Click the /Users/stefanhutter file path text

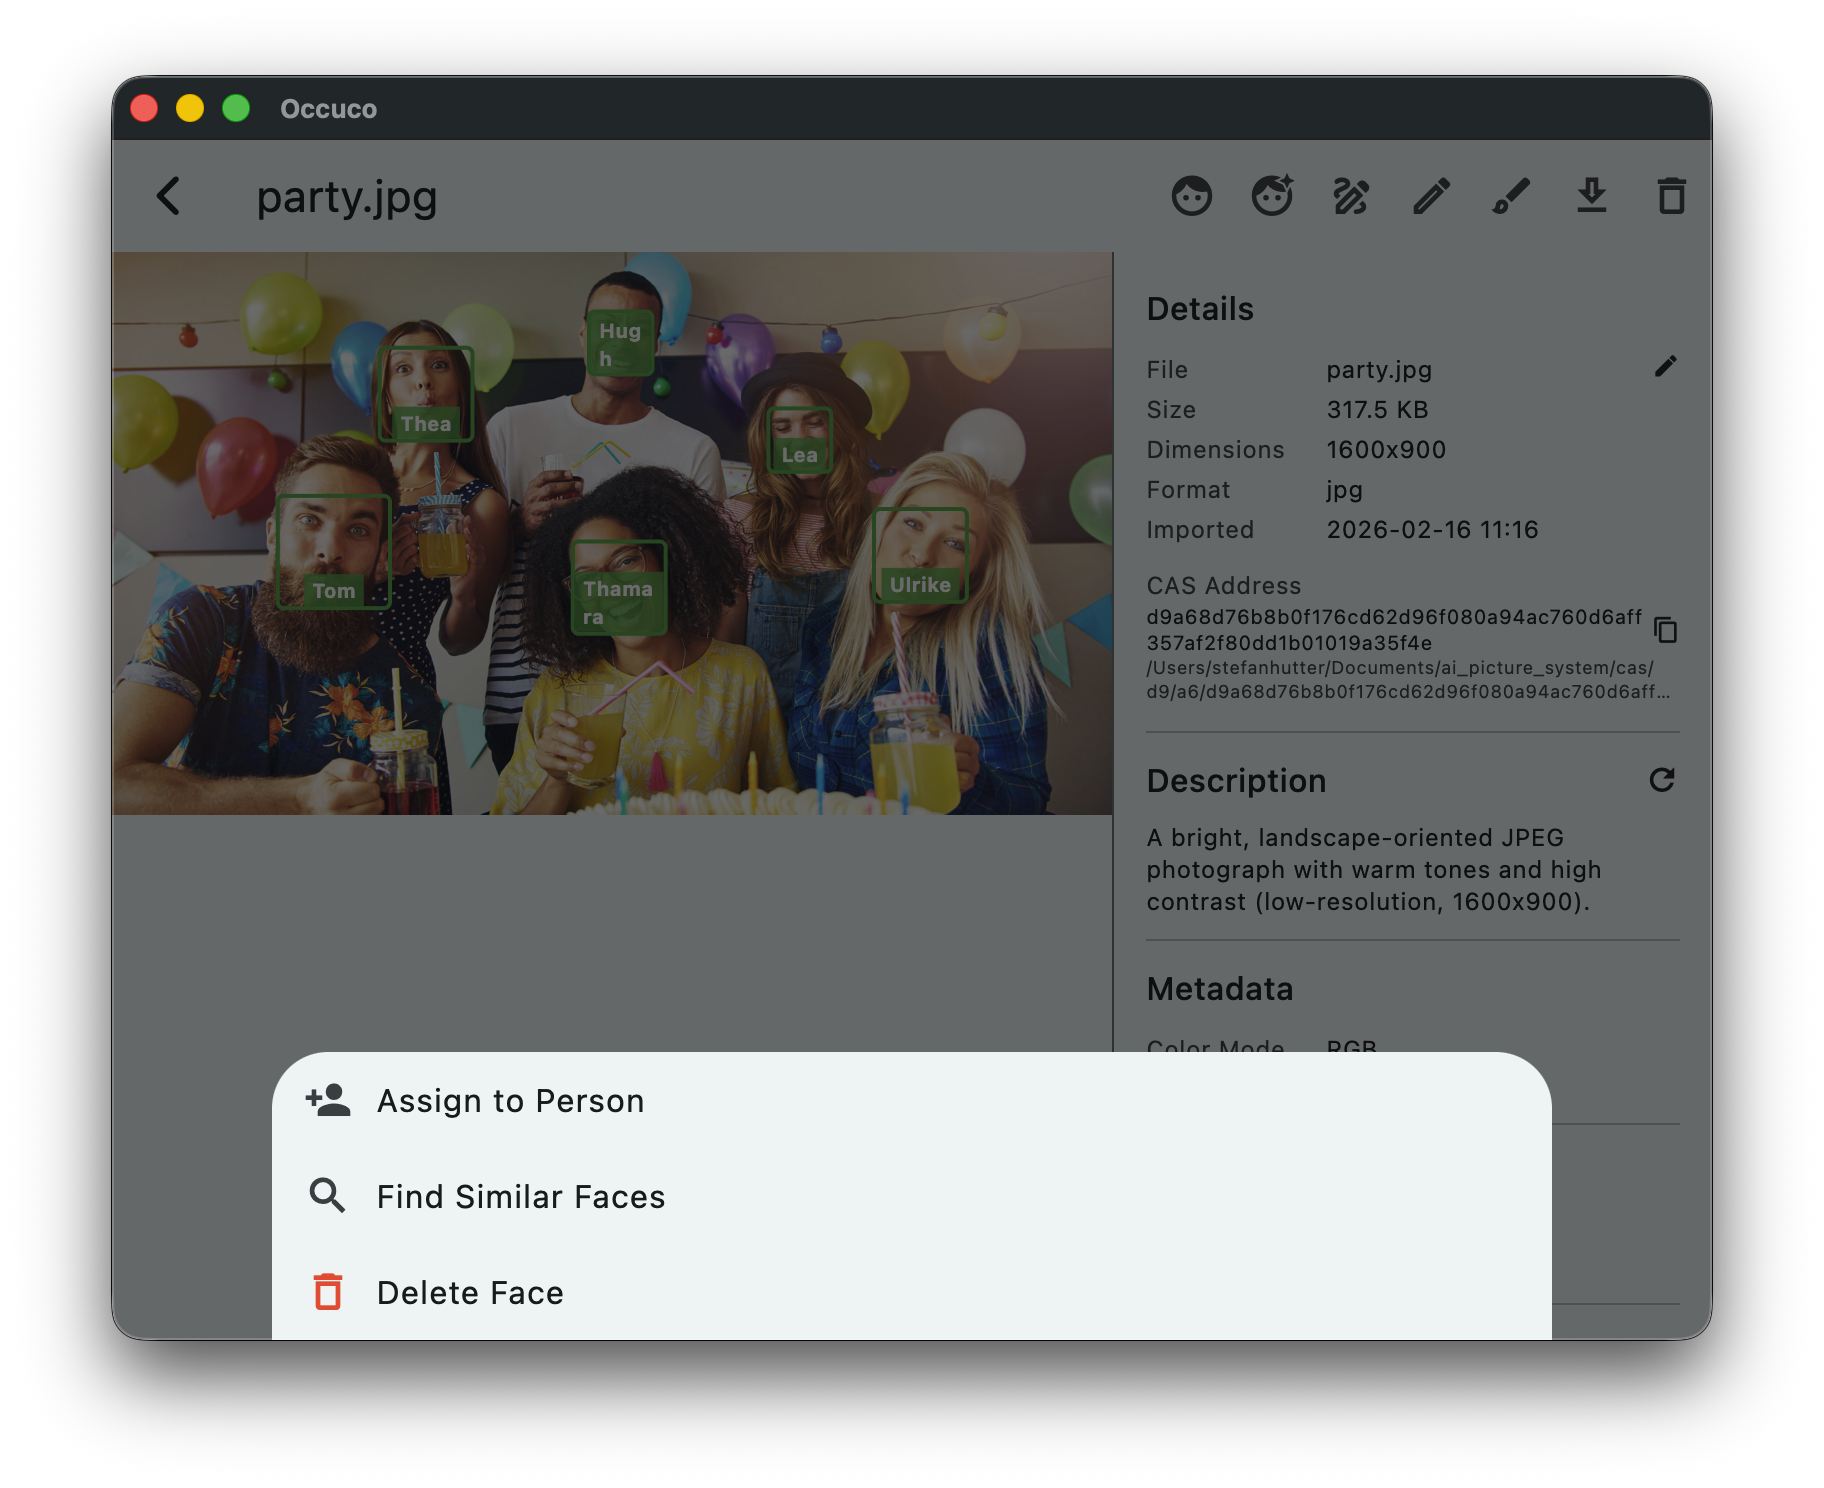coord(1408,680)
